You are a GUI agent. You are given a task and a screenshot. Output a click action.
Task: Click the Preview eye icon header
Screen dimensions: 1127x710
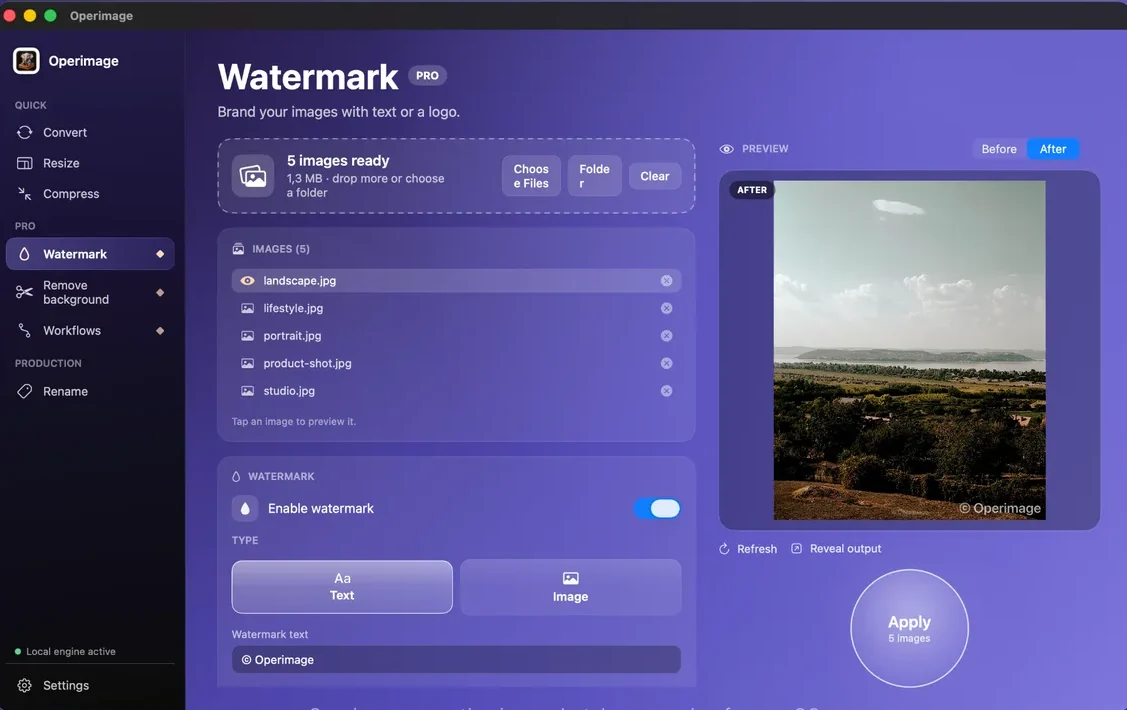(727, 149)
